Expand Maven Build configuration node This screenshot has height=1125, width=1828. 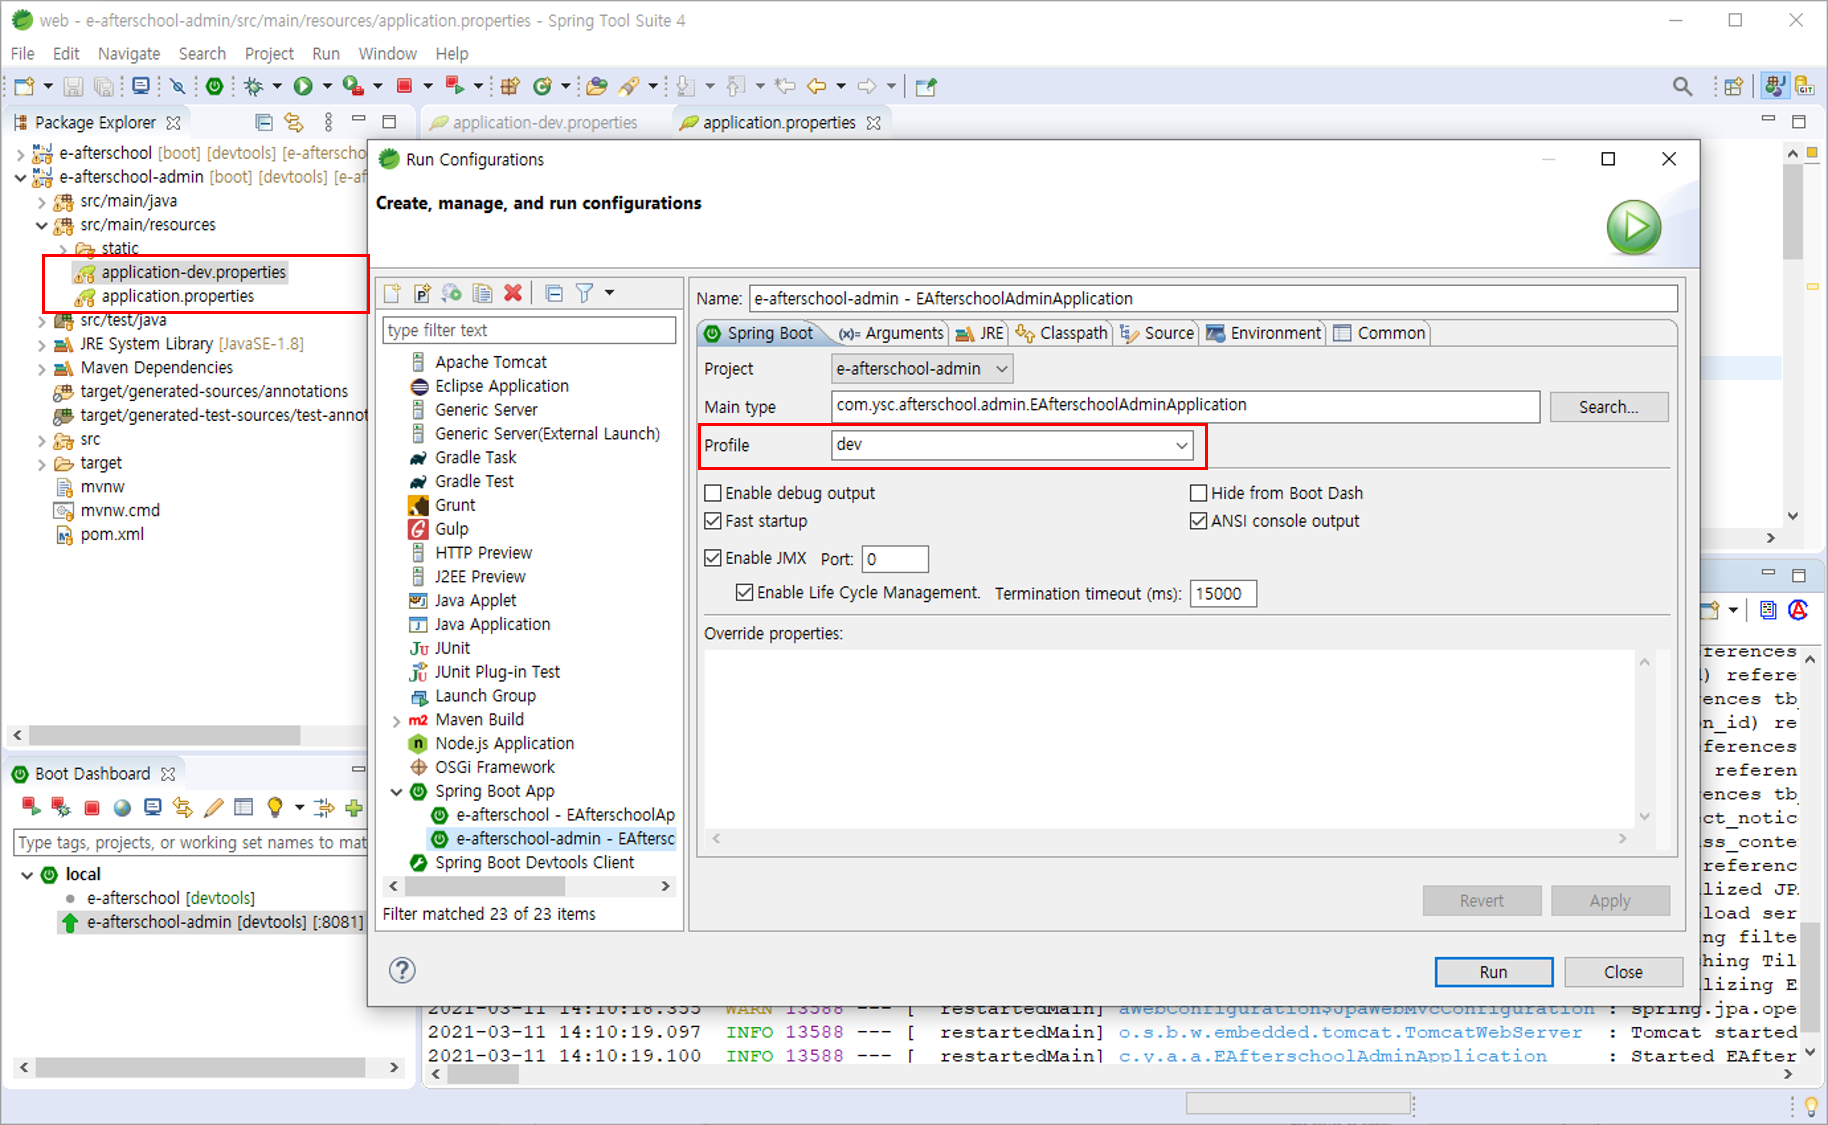pos(397,720)
